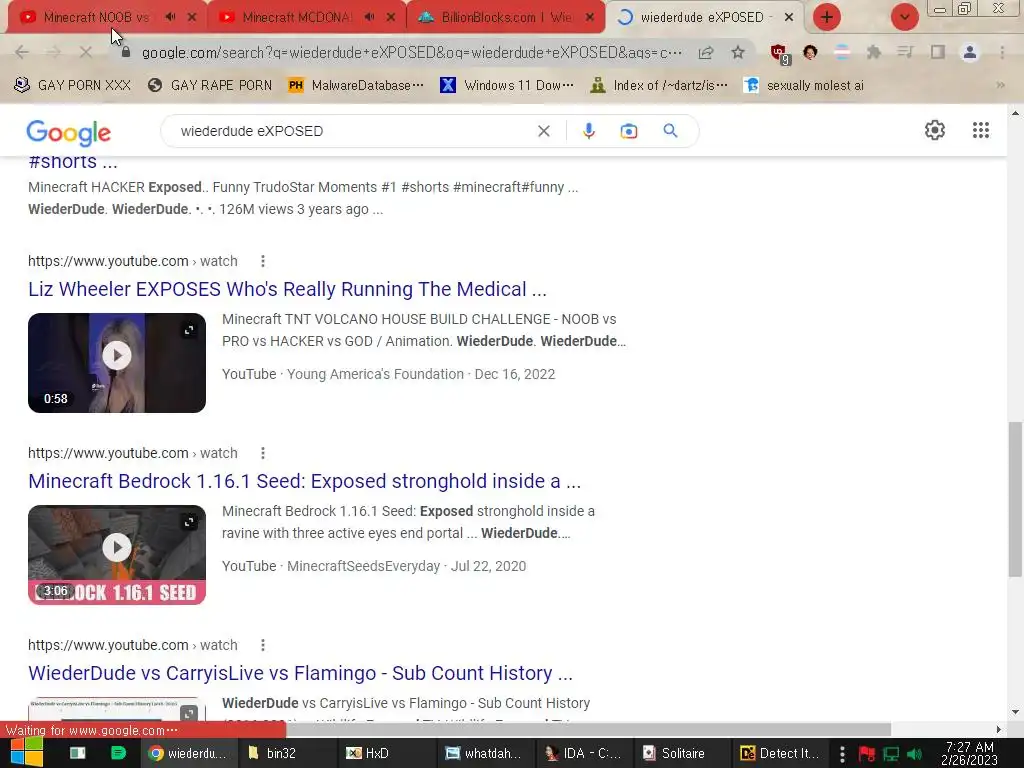Clear the search query text
This screenshot has height=768, width=1024.
coord(543,131)
